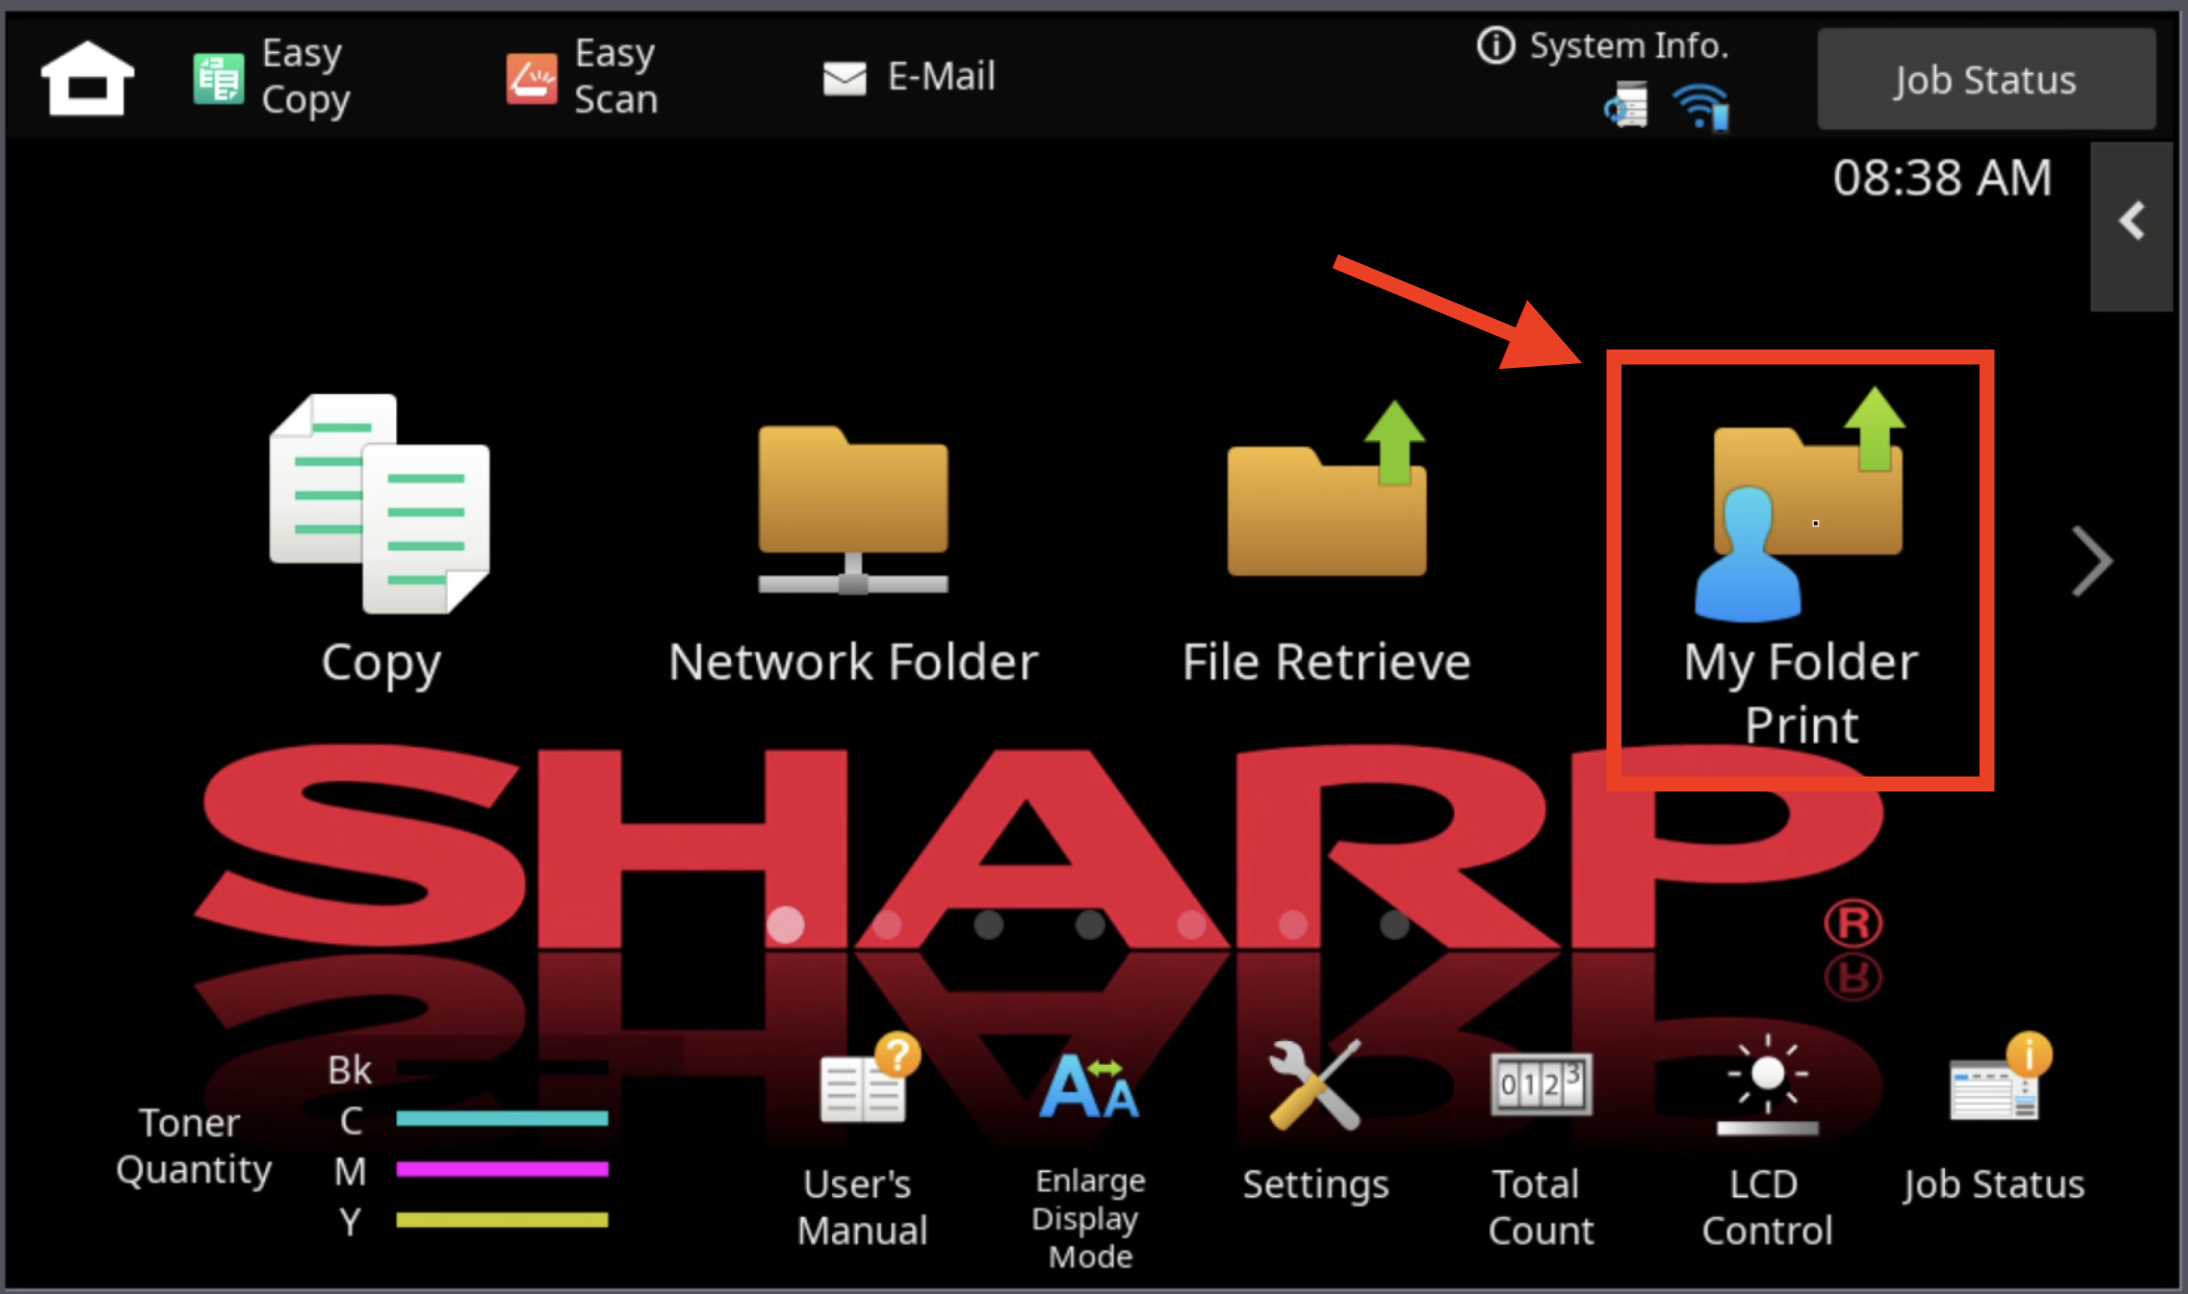Screen dimensions: 2188x1294
Task: Tap the 08:38 AM clock
Action: click(1942, 178)
